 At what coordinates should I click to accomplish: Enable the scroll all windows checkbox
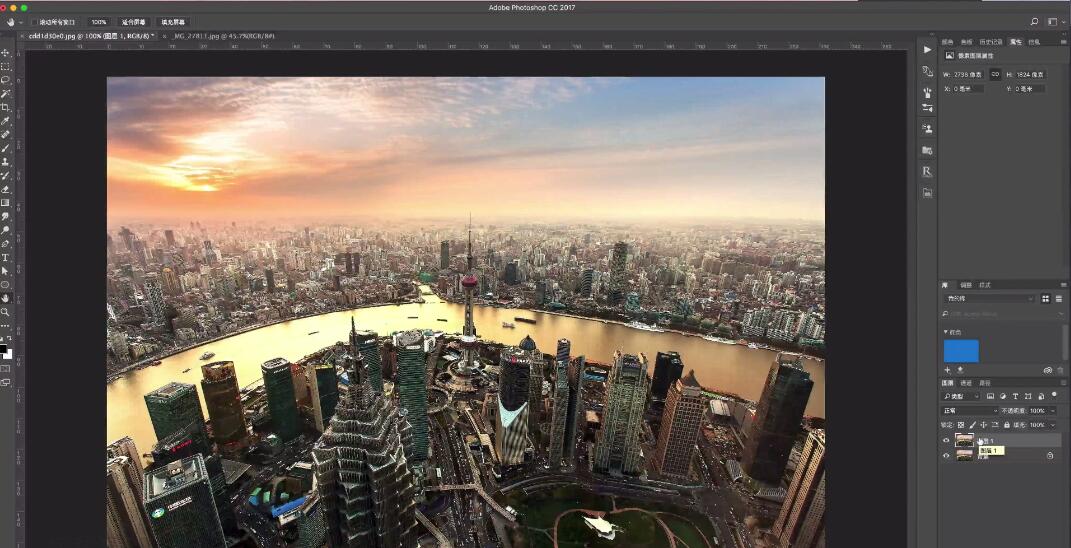34,22
